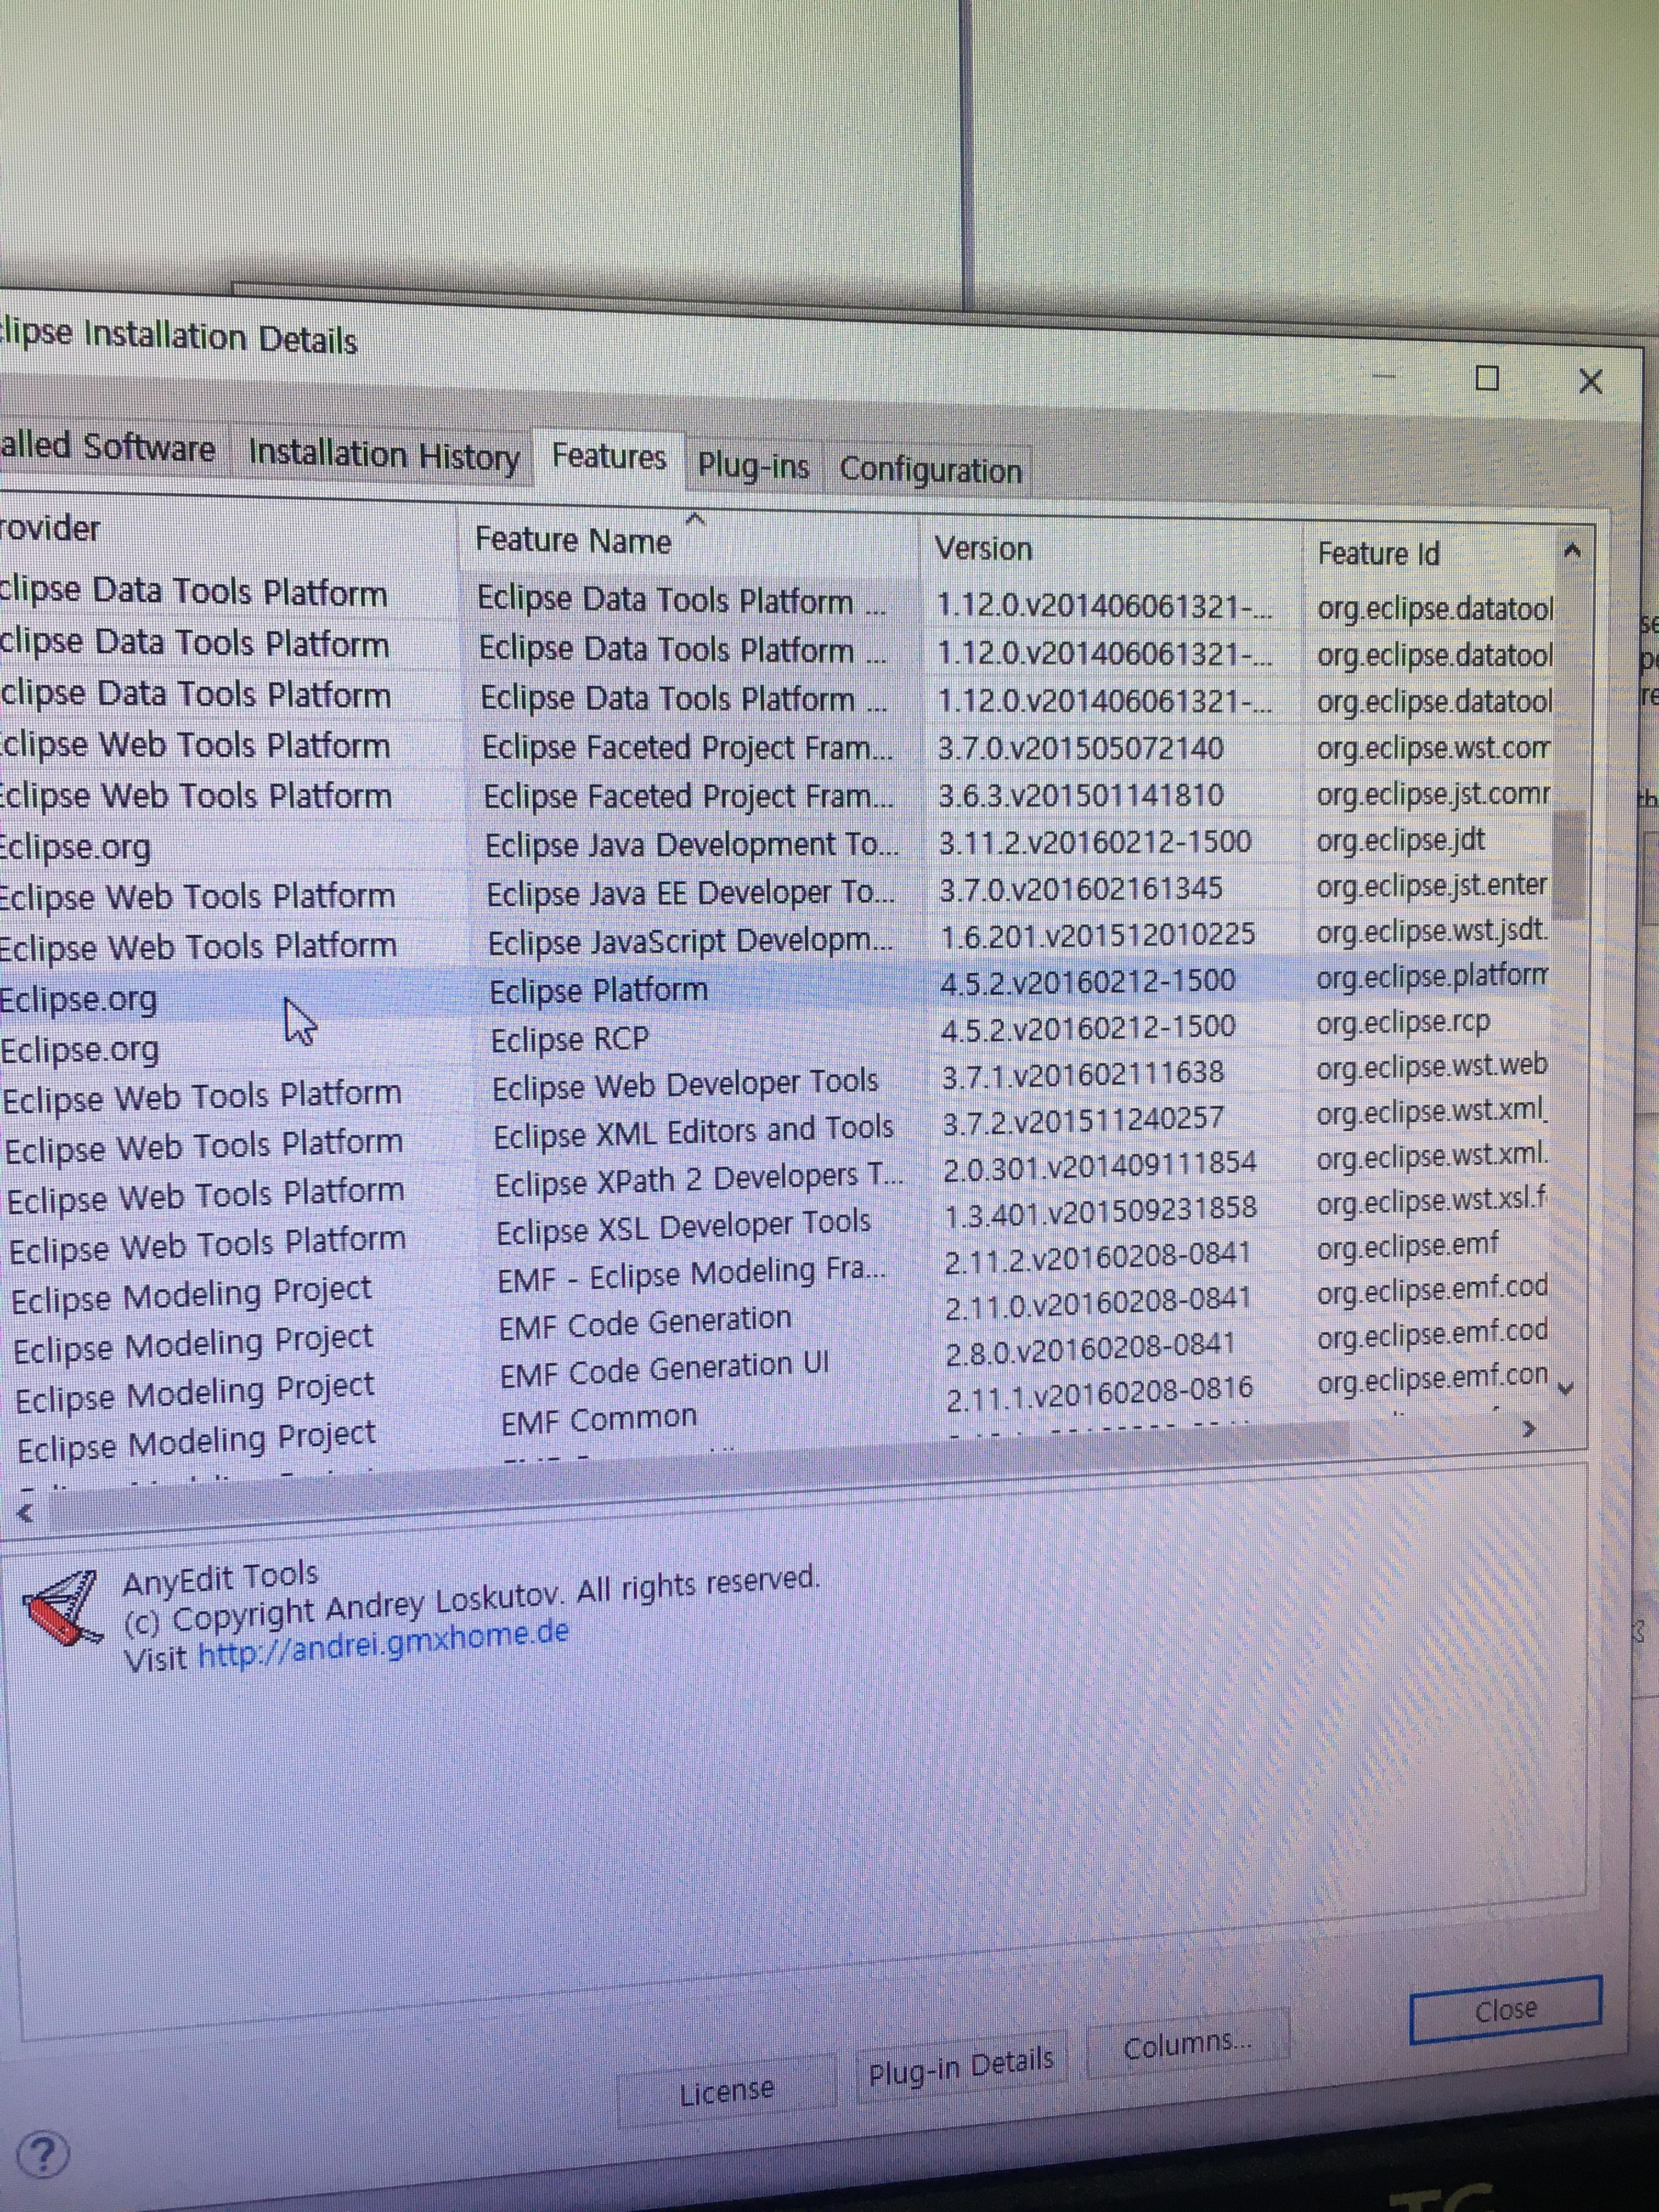This screenshot has height=2212, width=1659.
Task: Close window with X icon
Action: 1590,381
